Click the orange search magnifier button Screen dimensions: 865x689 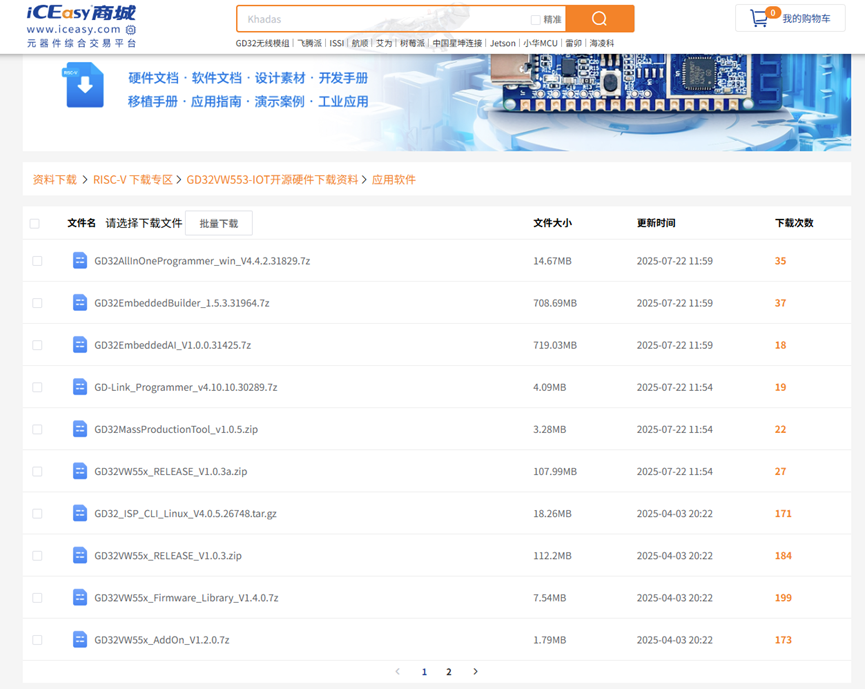pos(599,19)
